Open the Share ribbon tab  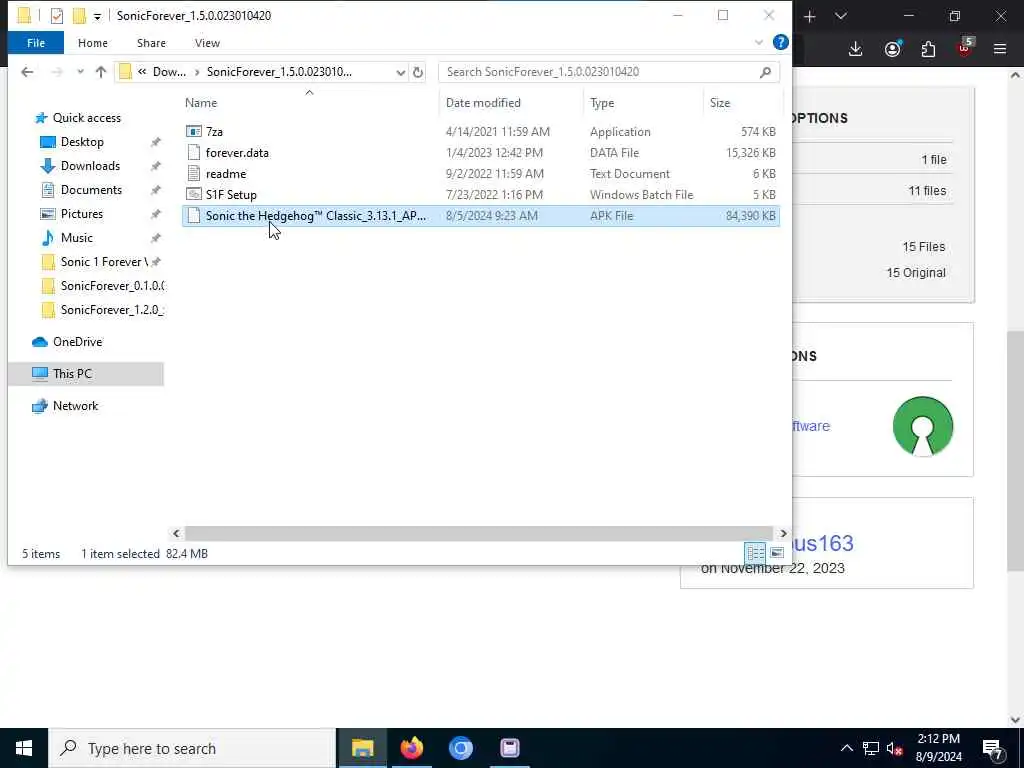point(151,43)
